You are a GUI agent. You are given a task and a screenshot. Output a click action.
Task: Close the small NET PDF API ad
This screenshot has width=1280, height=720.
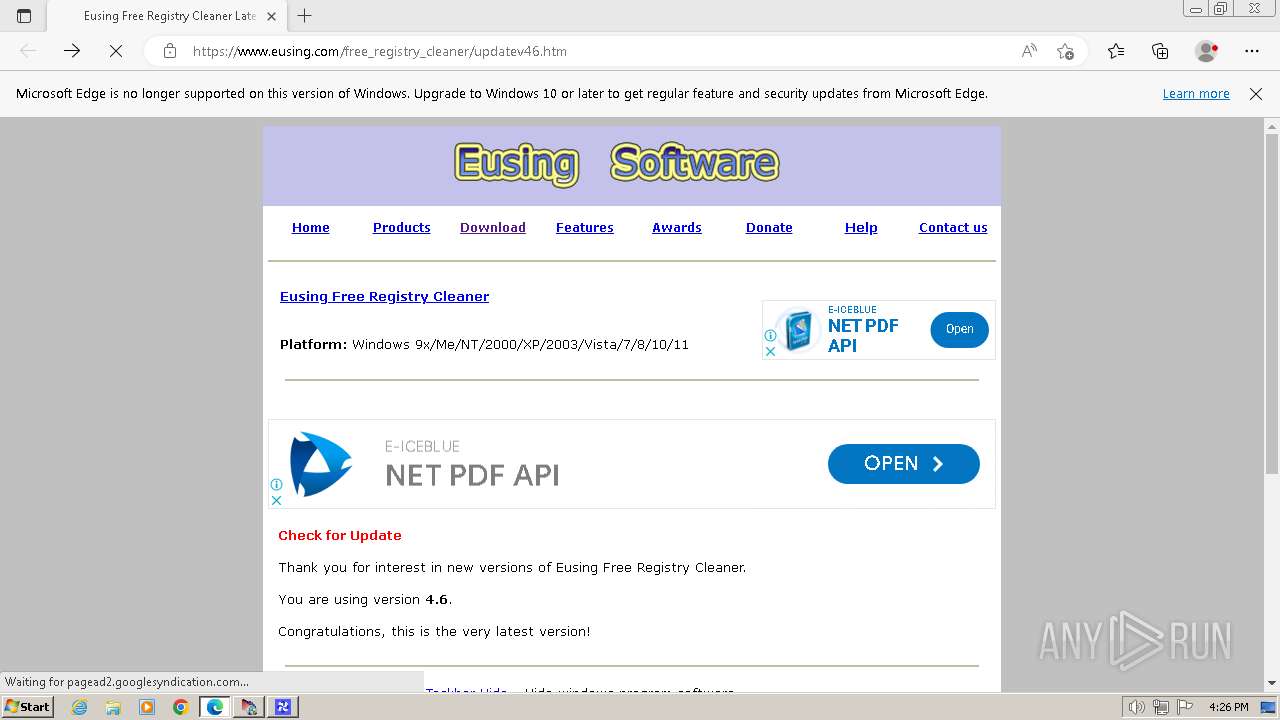point(770,351)
